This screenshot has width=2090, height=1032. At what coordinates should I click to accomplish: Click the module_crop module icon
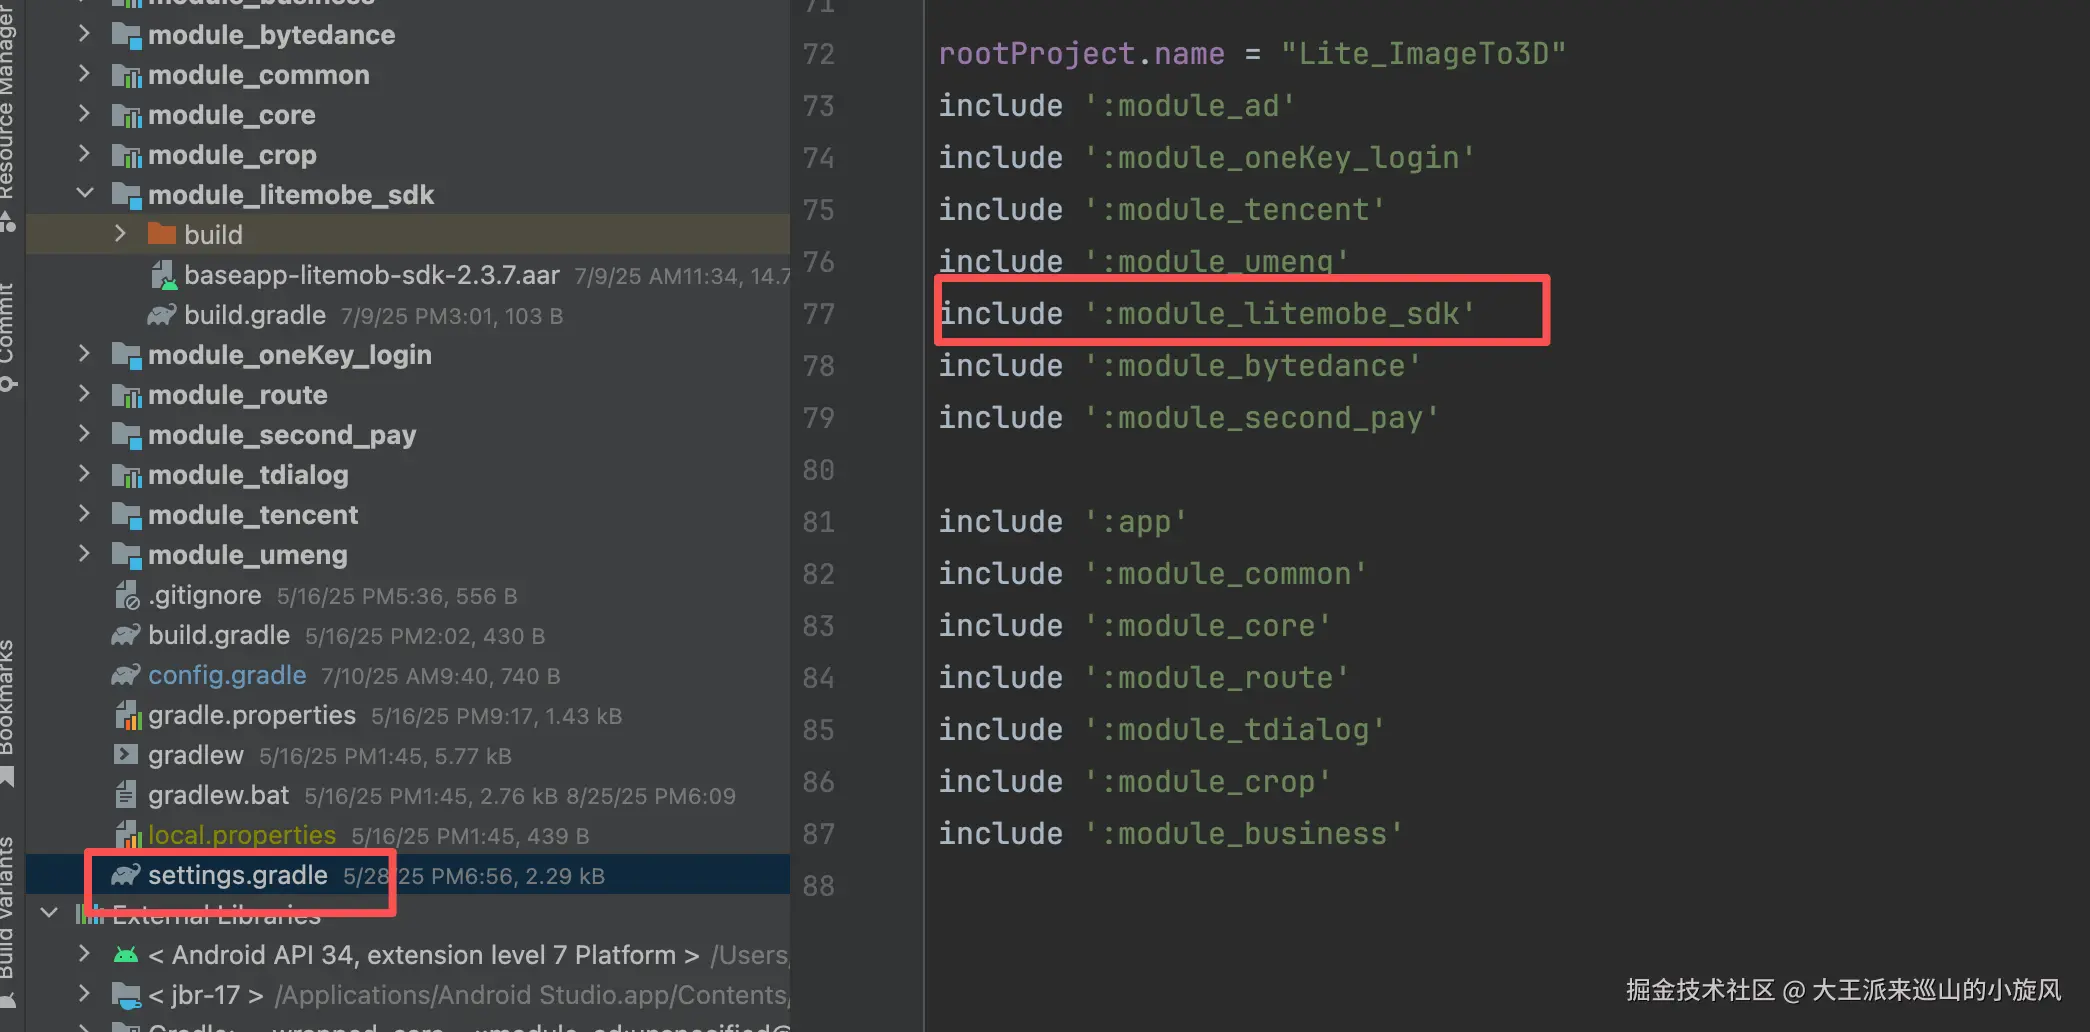coord(126,155)
